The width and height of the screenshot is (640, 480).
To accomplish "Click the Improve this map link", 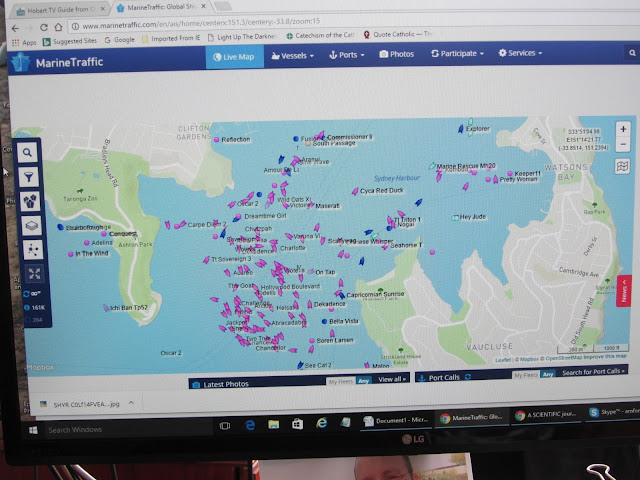I will click(x=605, y=356).
